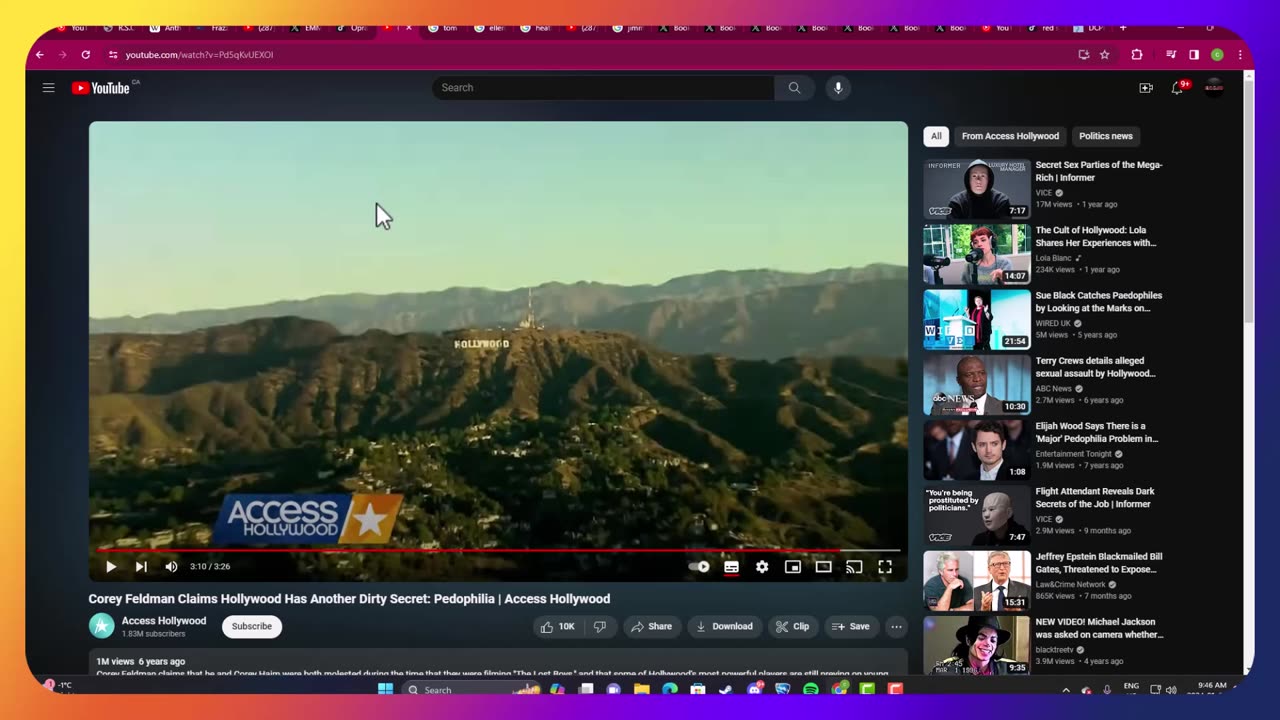The image size is (1280, 720).
Task: Open the Access Hollywood channel name link
Action: pyautogui.click(x=164, y=621)
